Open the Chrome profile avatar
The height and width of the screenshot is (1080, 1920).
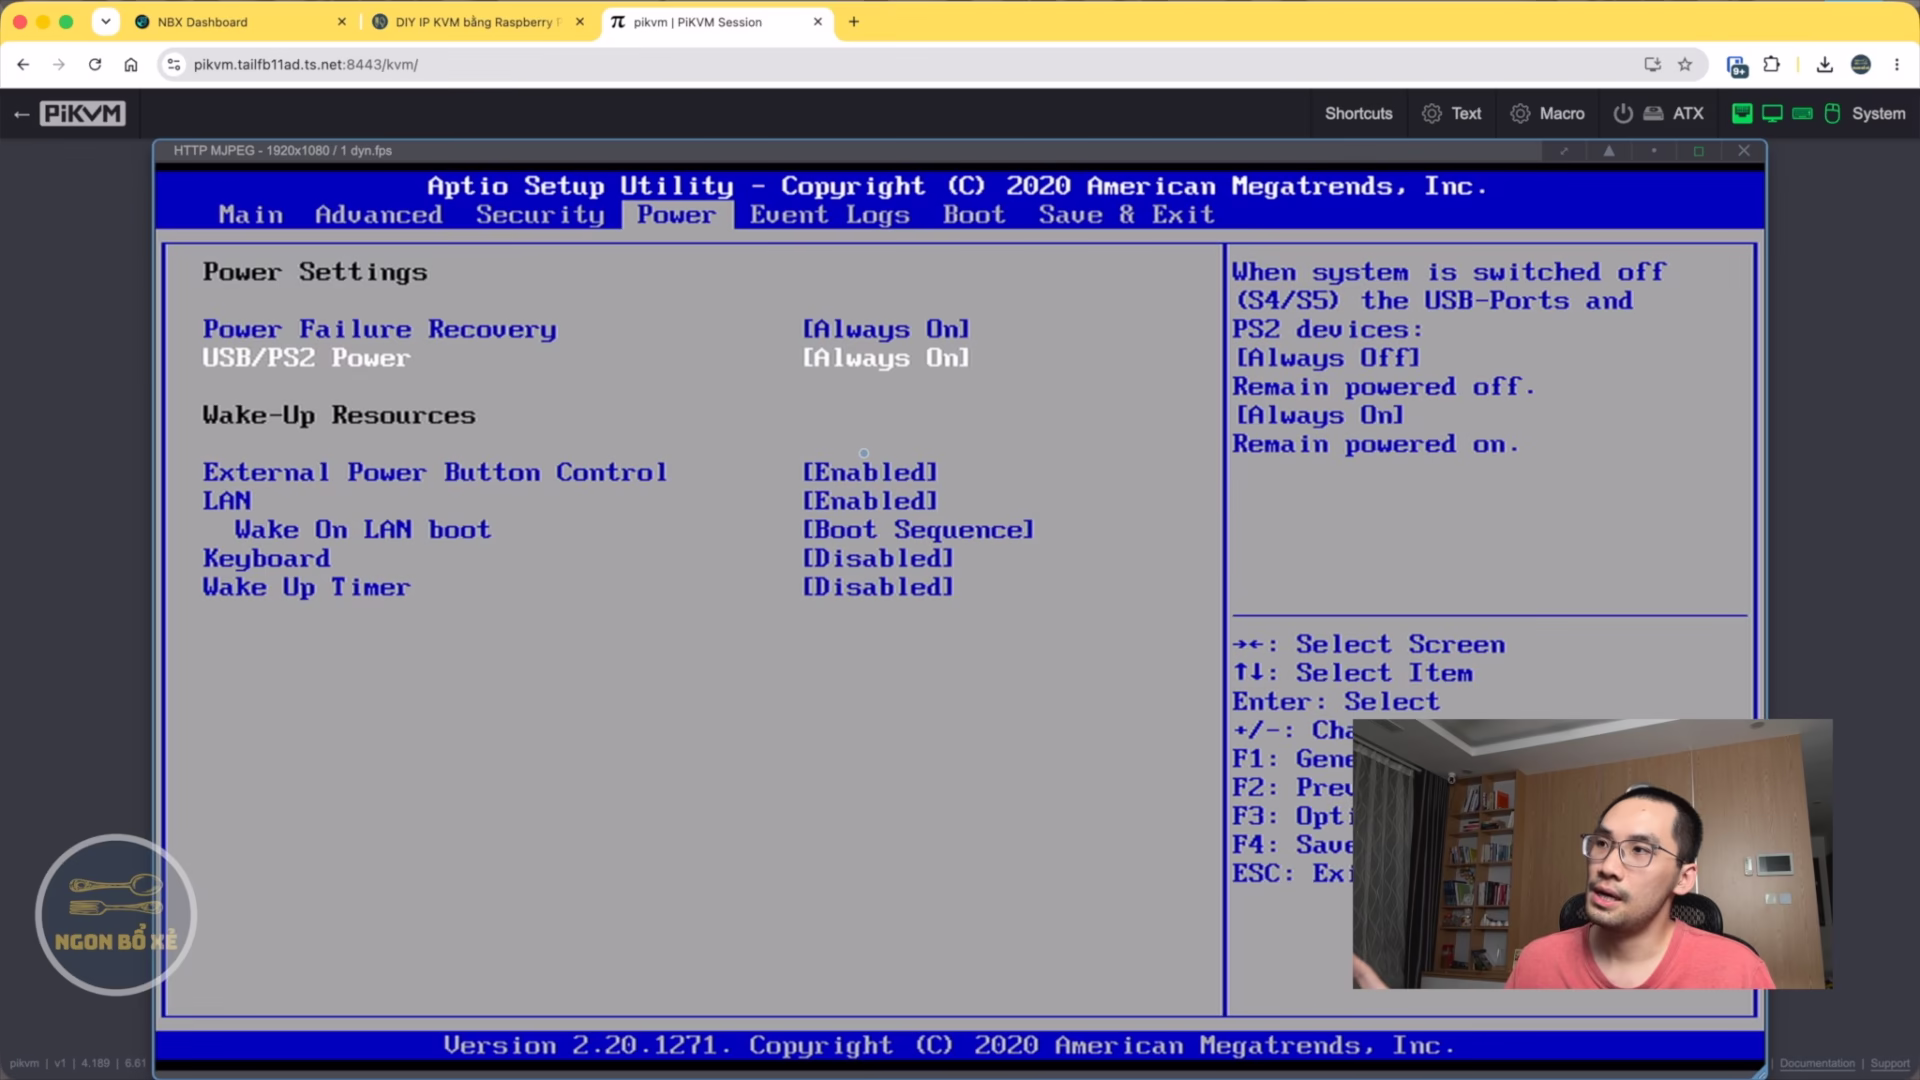pyautogui.click(x=1861, y=64)
